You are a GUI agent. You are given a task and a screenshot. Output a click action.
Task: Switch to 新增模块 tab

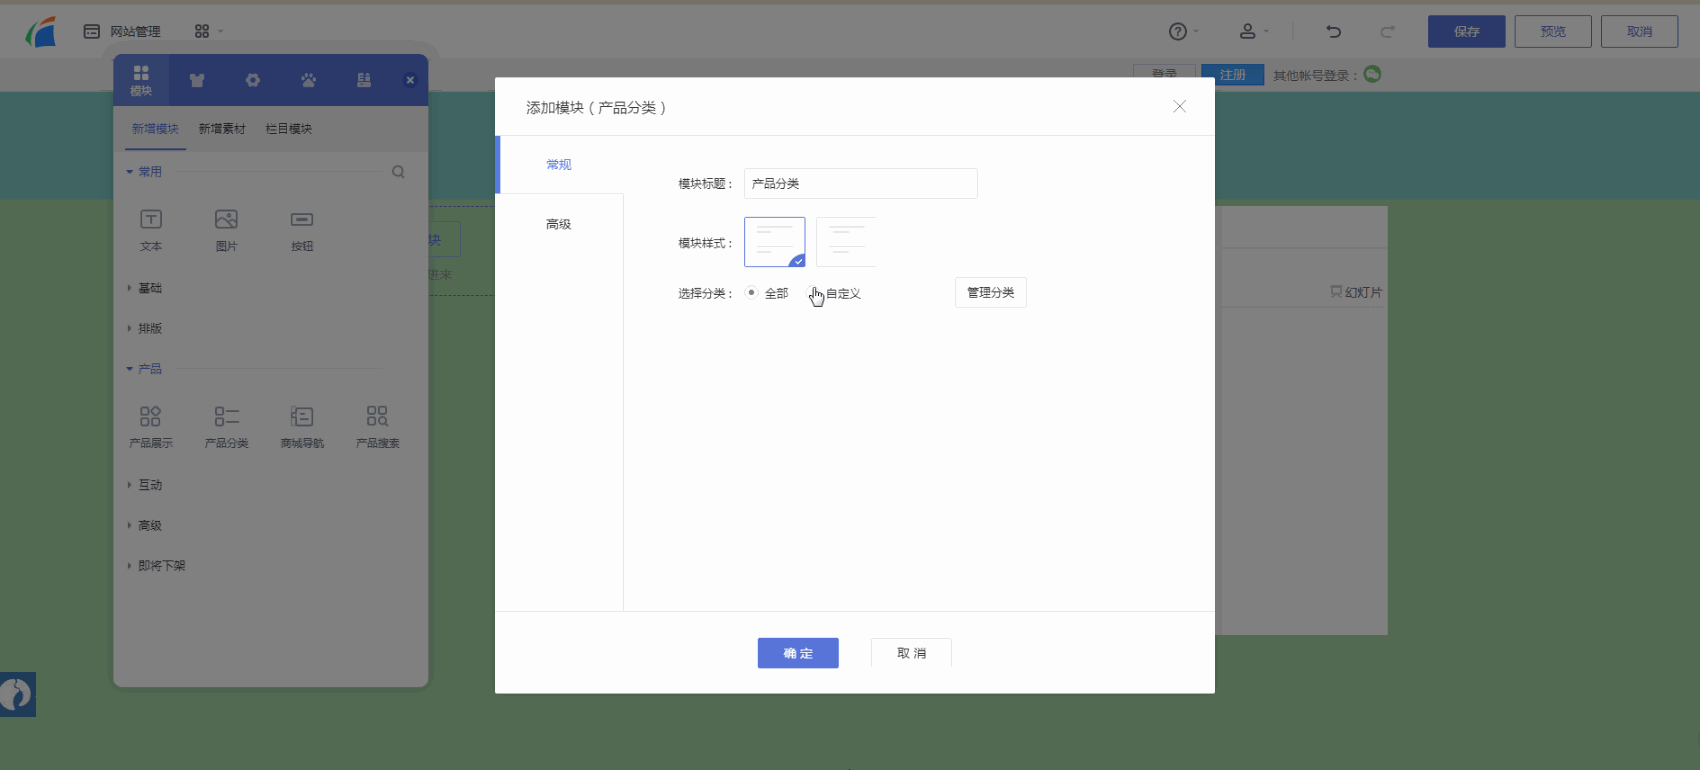point(155,129)
